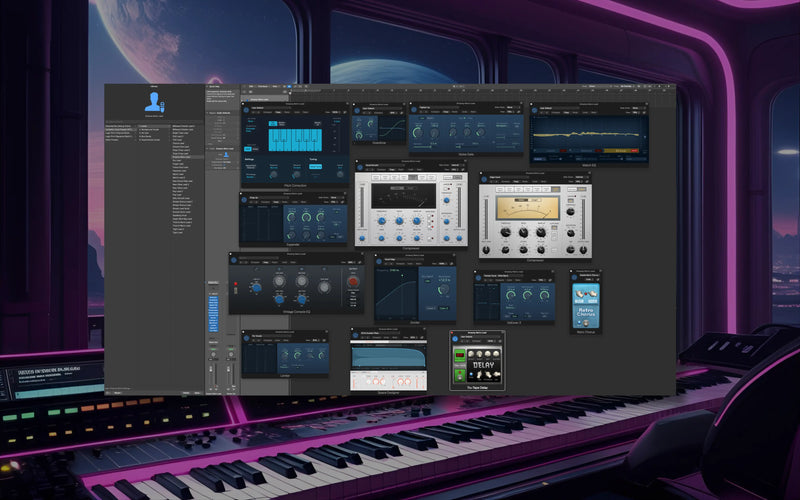Click the power icon in Space Designer window
This screenshot has height=500, width=800.
point(355,336)
